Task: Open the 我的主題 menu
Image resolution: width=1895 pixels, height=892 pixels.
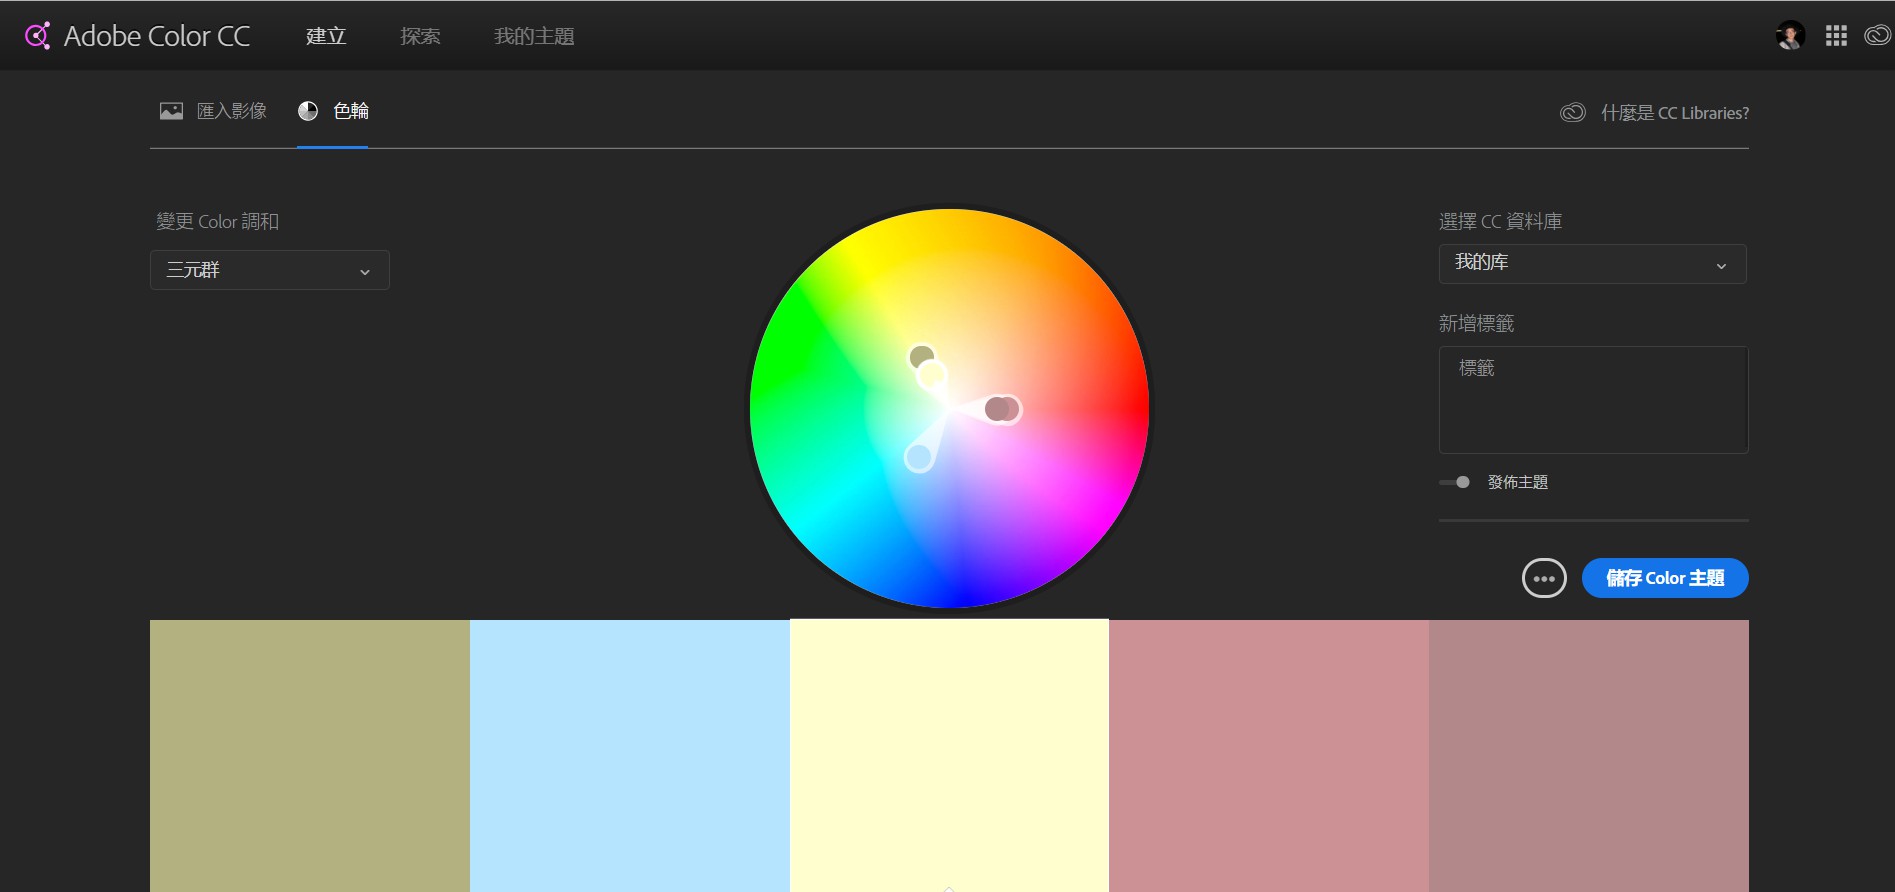Action: tap(534, 36)
